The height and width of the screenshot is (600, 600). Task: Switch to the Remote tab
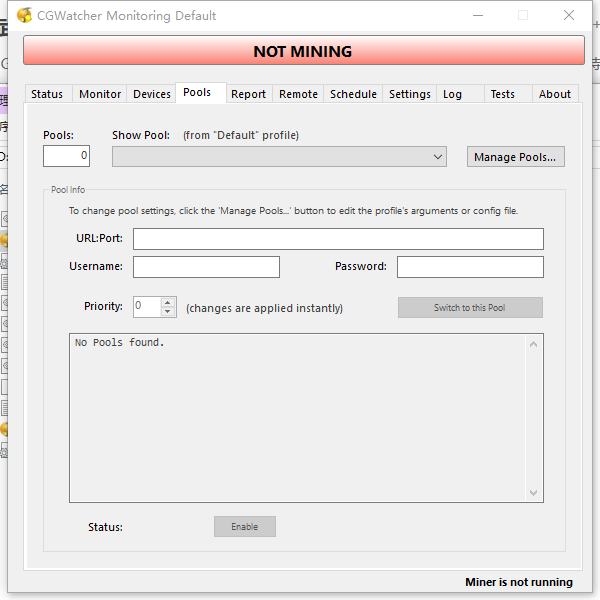click(298, 94)
